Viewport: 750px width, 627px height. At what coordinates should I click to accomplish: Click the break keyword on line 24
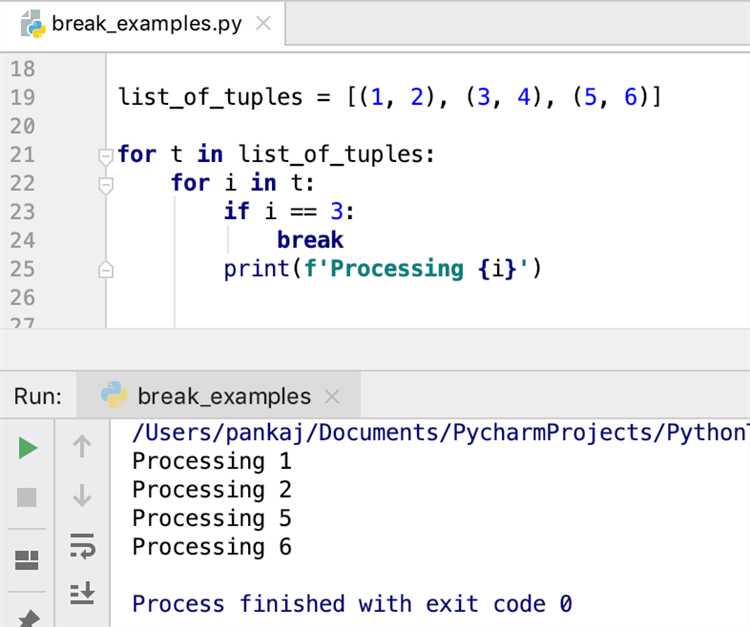[x=310, y=240]
